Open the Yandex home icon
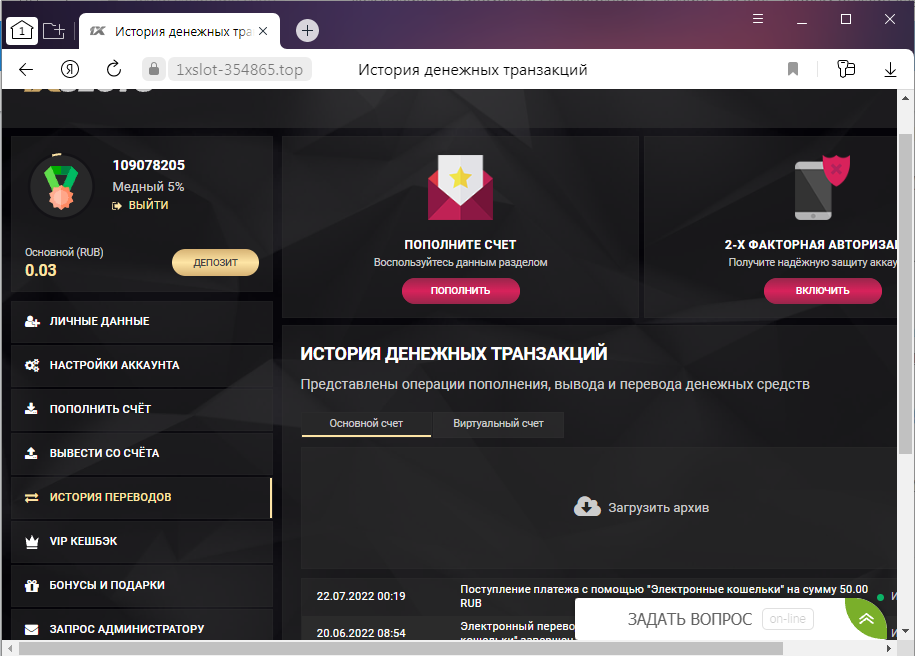The height and width of the screenshot is (656, 915). [x=70, y=69]
